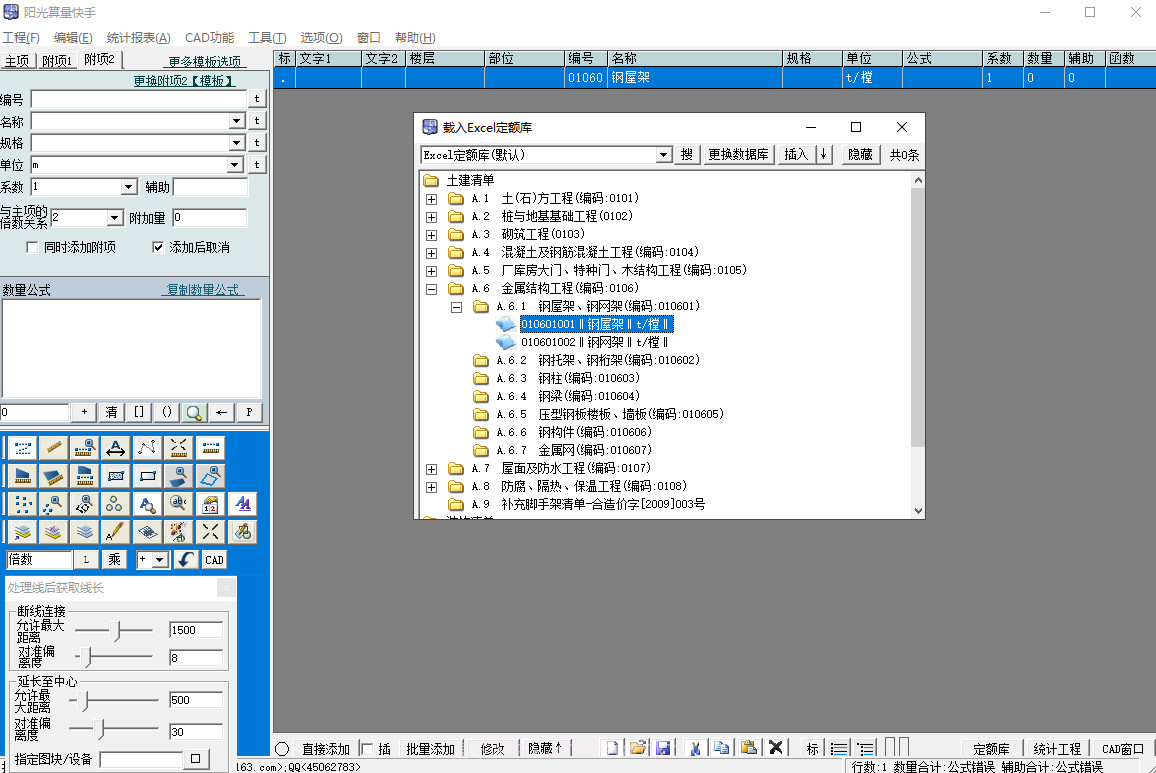
Task: Enable the 同时添加附项 checkbox
Action: pos(31,247)
